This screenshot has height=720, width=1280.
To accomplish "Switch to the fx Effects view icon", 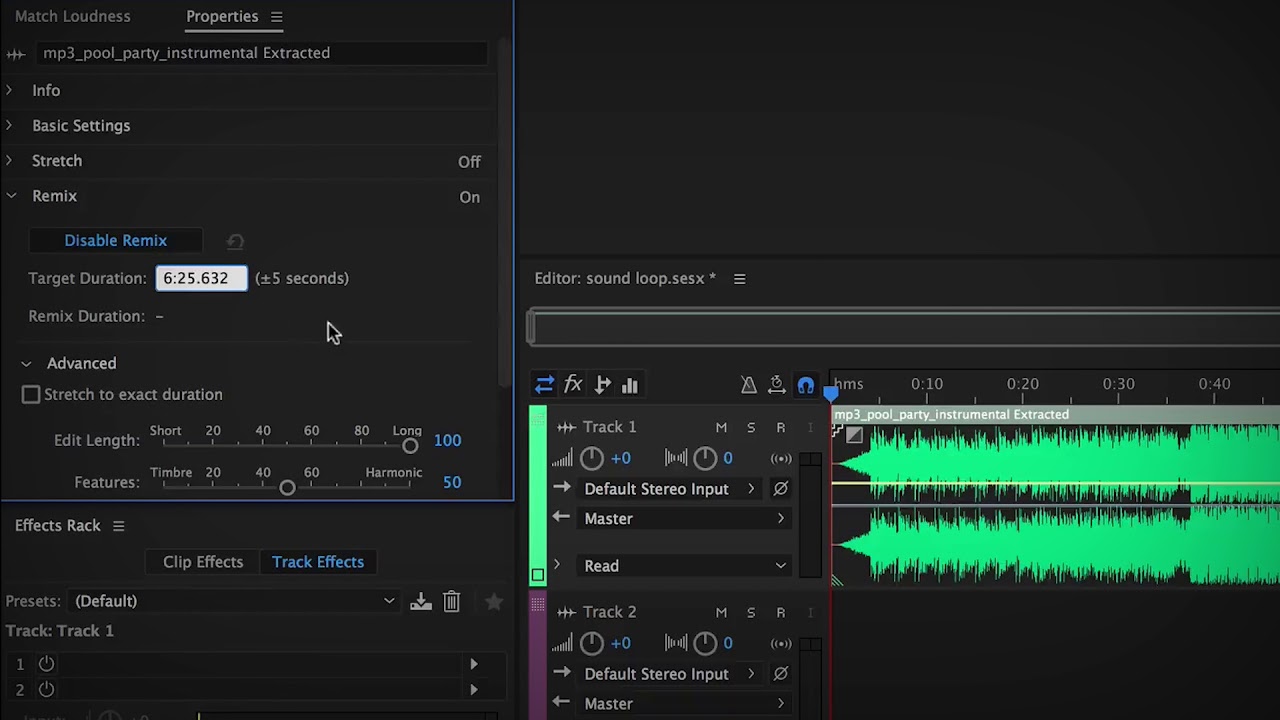I will pos(573,385).
